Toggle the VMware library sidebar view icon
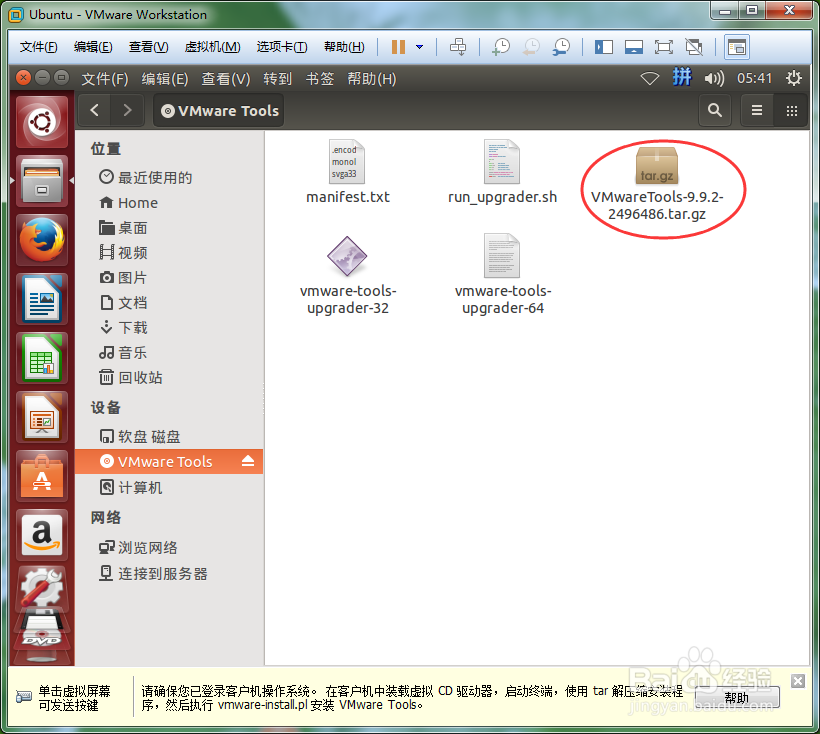 click(603, 48)
